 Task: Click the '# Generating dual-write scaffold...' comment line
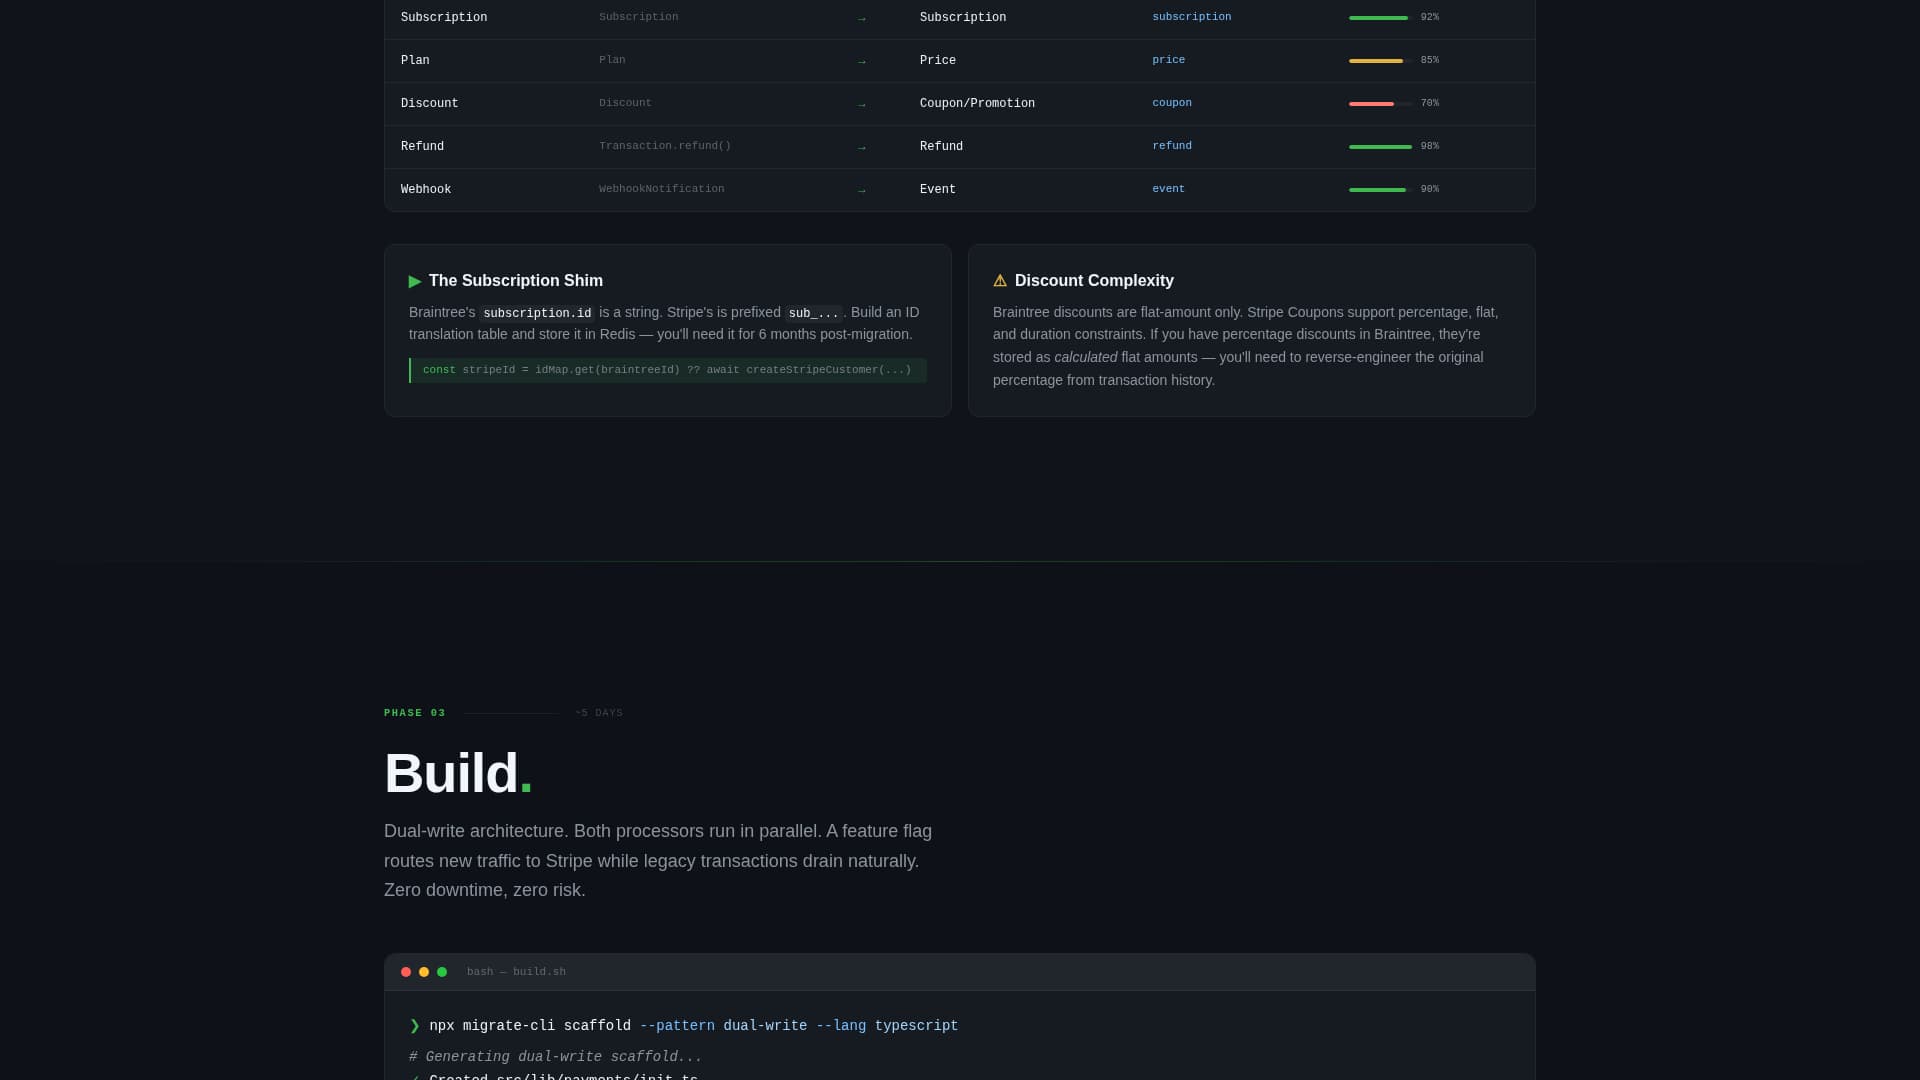[556, 1057]
